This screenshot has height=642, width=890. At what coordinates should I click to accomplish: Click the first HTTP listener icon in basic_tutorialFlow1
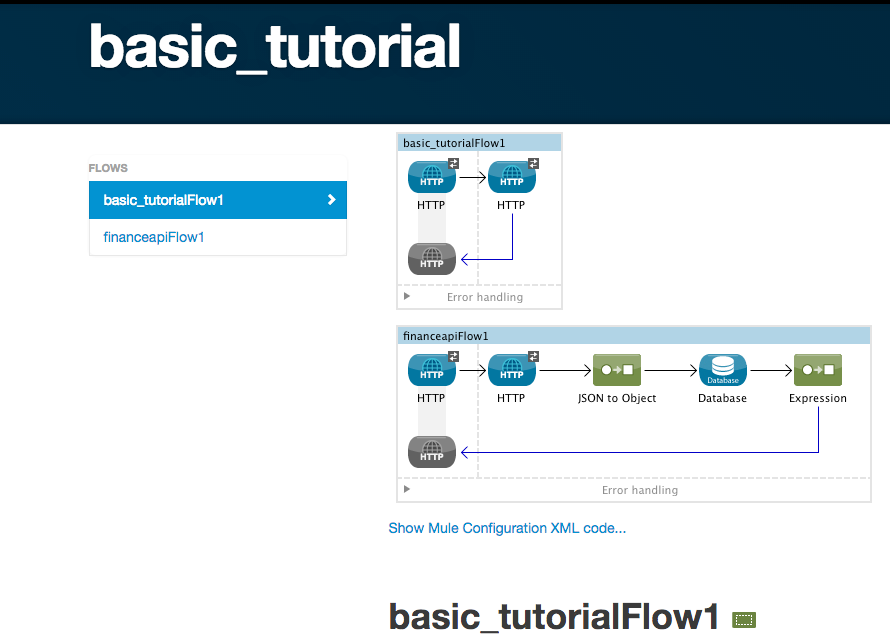pos(432,178)
